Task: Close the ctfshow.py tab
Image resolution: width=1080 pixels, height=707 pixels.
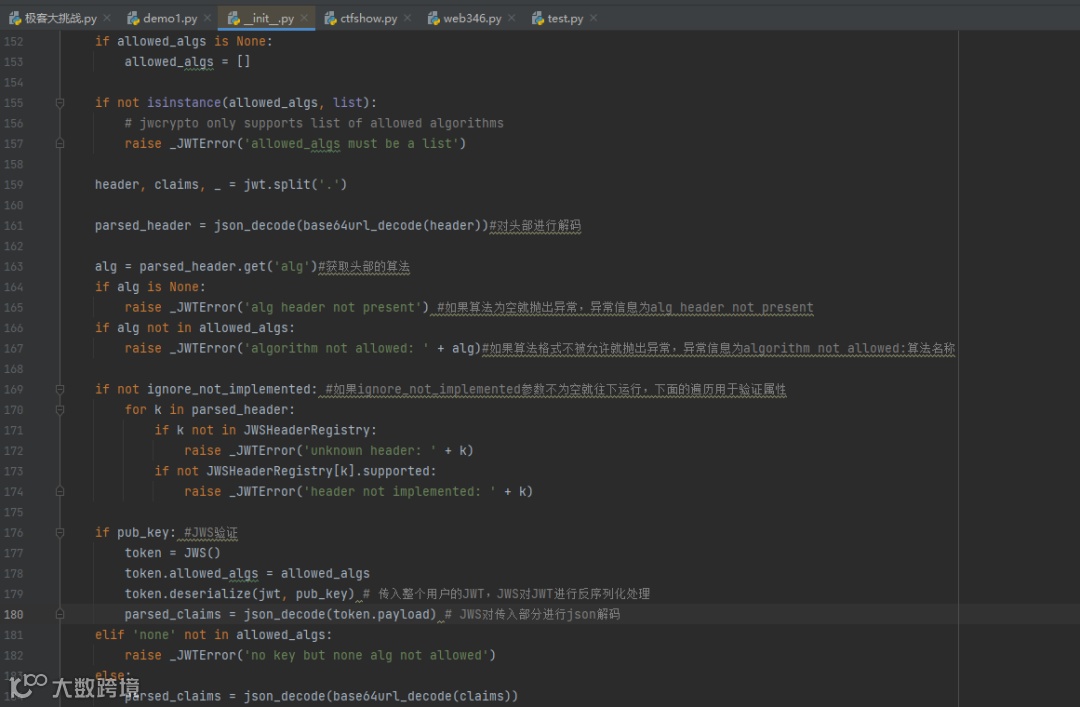Action: pos(408,18)
